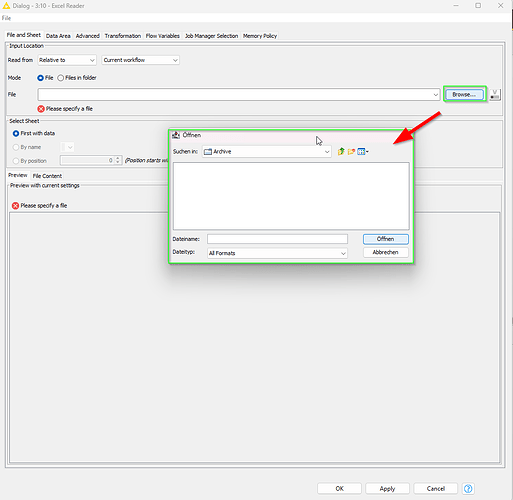Click the Dateiname input field
This screenshot has height=500, width=513.
(x=277, y=239)
